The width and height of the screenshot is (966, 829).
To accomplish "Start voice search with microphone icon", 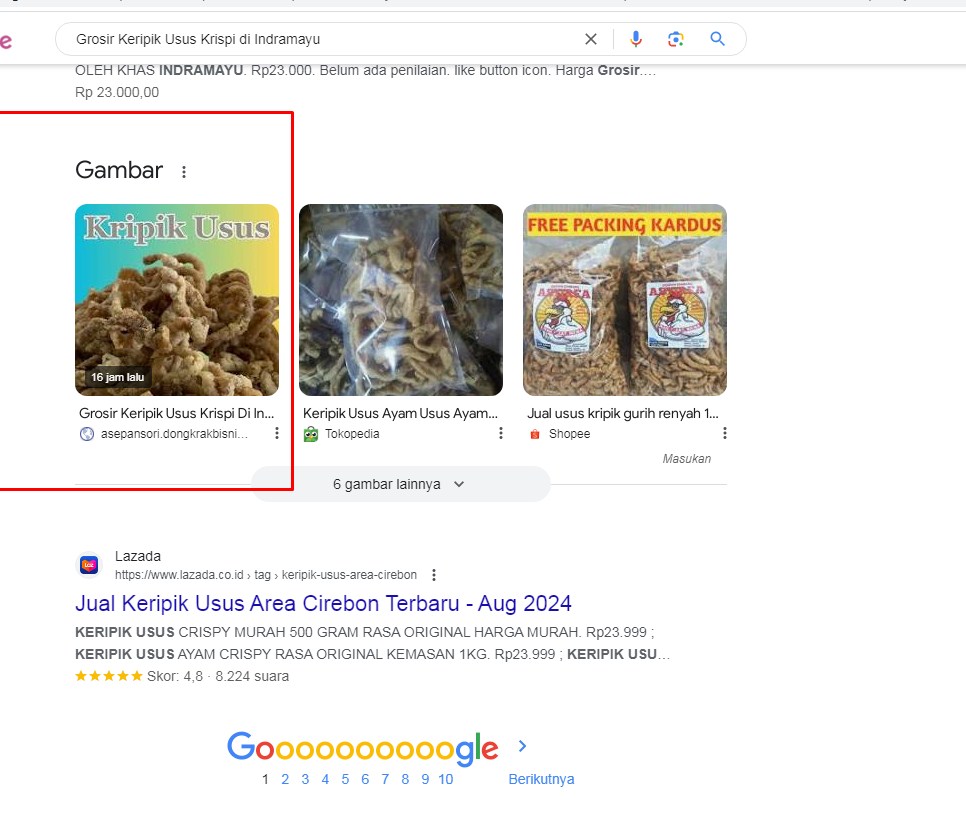I will (x=635, y=39).
